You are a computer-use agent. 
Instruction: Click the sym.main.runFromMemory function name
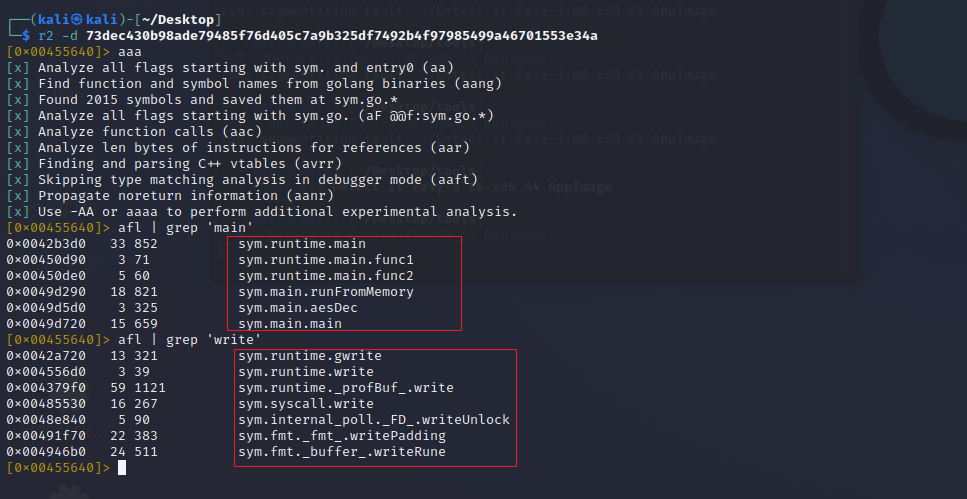point(325,291)
